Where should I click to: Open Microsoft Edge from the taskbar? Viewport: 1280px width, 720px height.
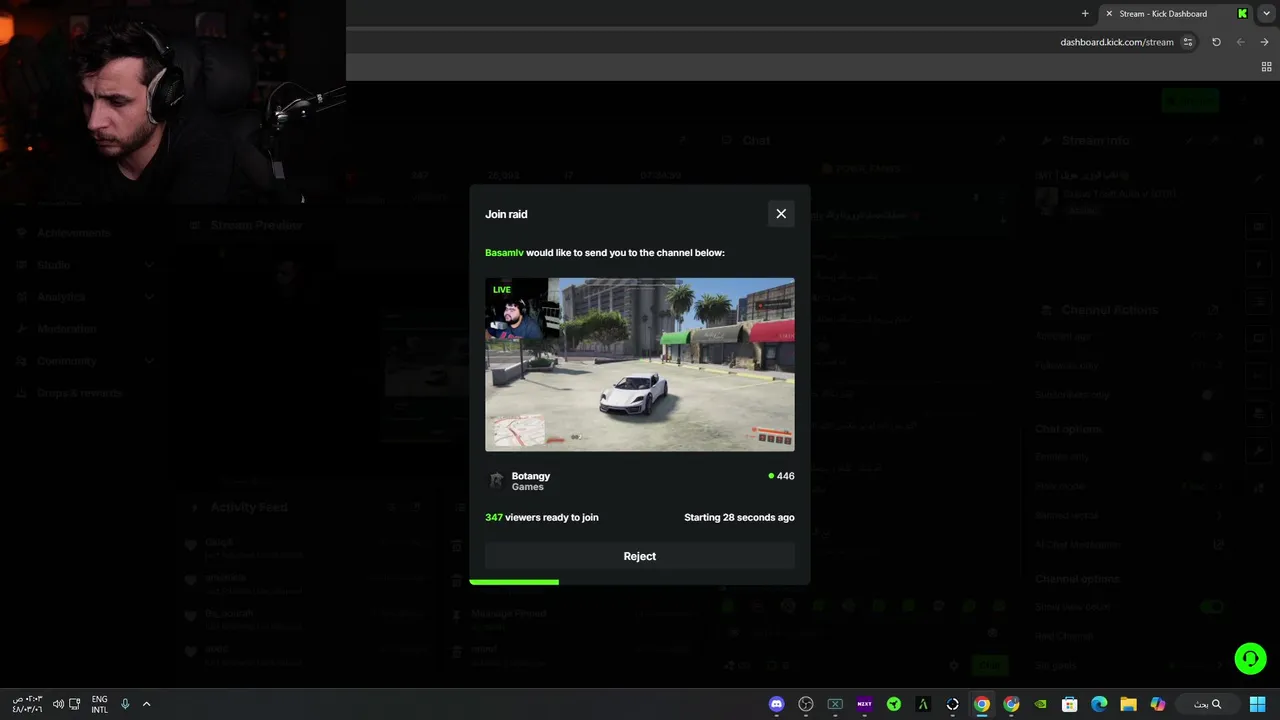click(x=1099, y=704)
